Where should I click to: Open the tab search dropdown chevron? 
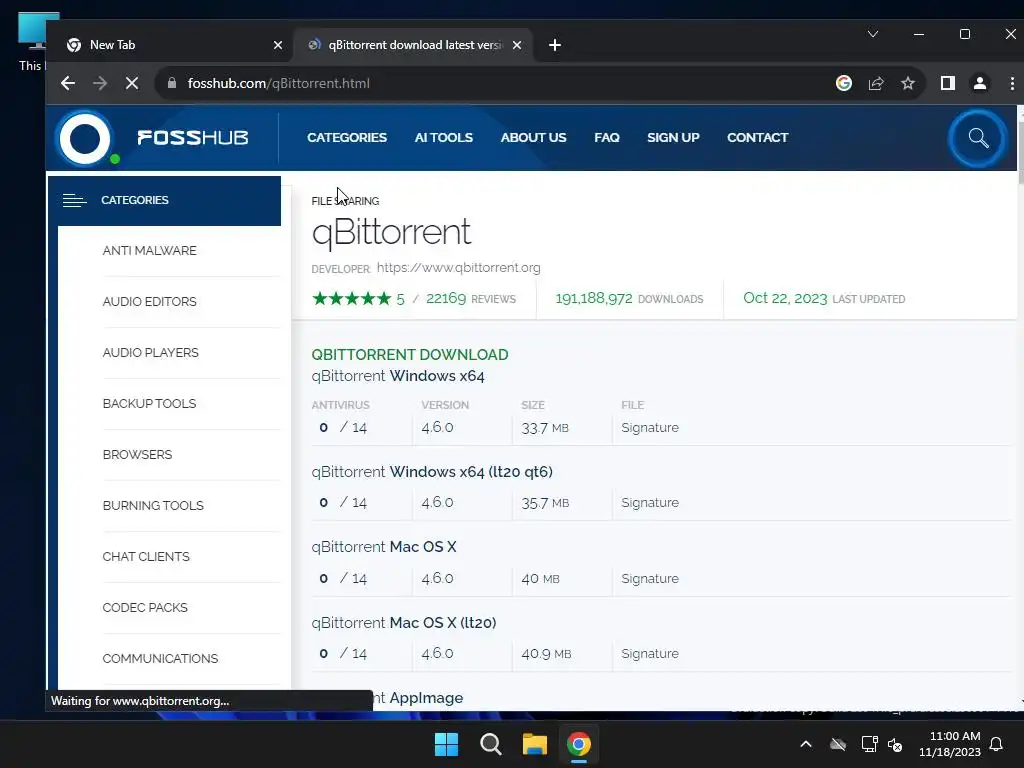[872, 34]
